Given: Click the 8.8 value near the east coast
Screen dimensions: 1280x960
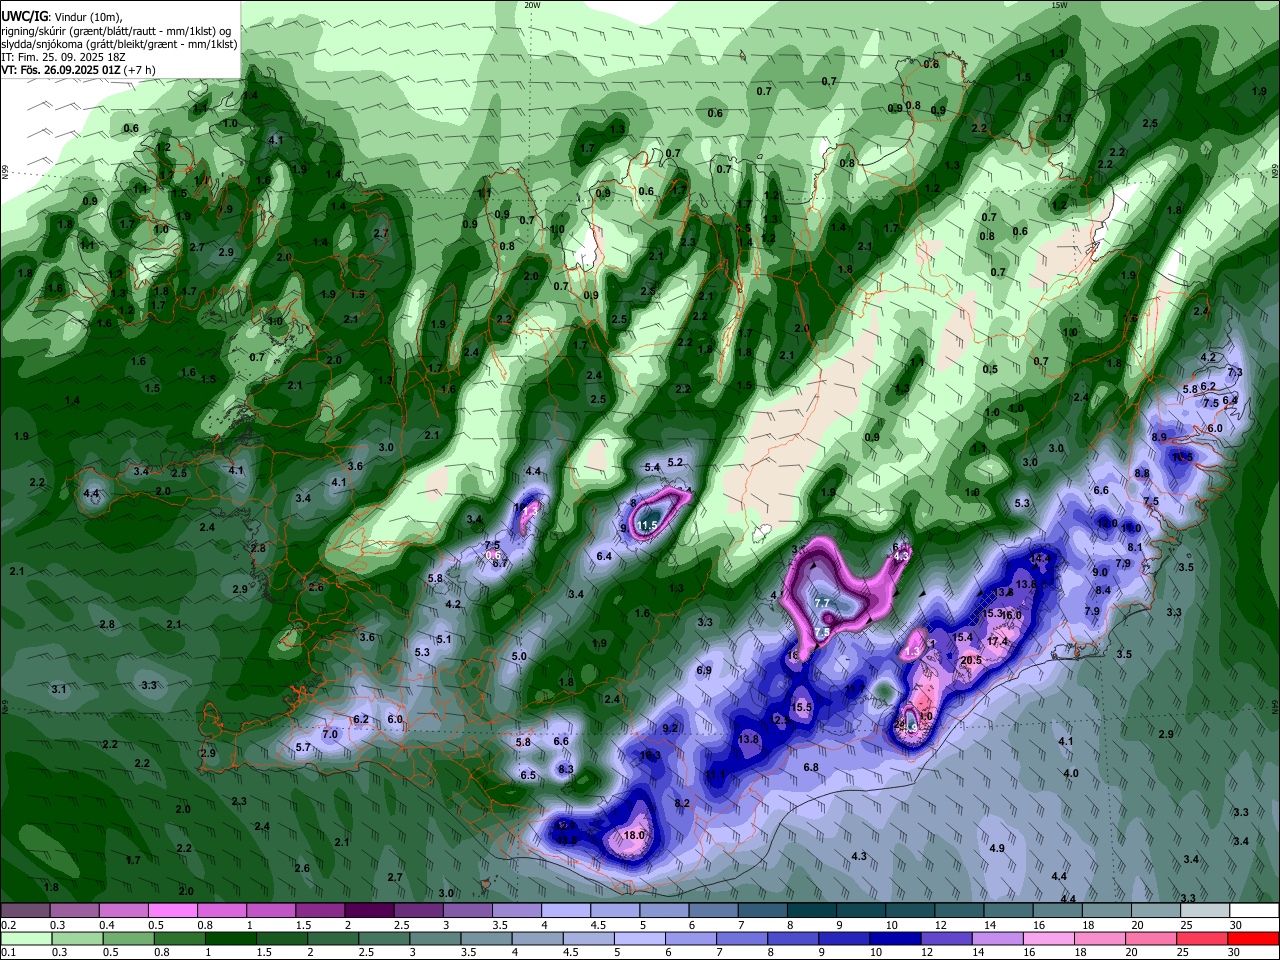Looking at the screenshot, I should (x=1142, y=473).
